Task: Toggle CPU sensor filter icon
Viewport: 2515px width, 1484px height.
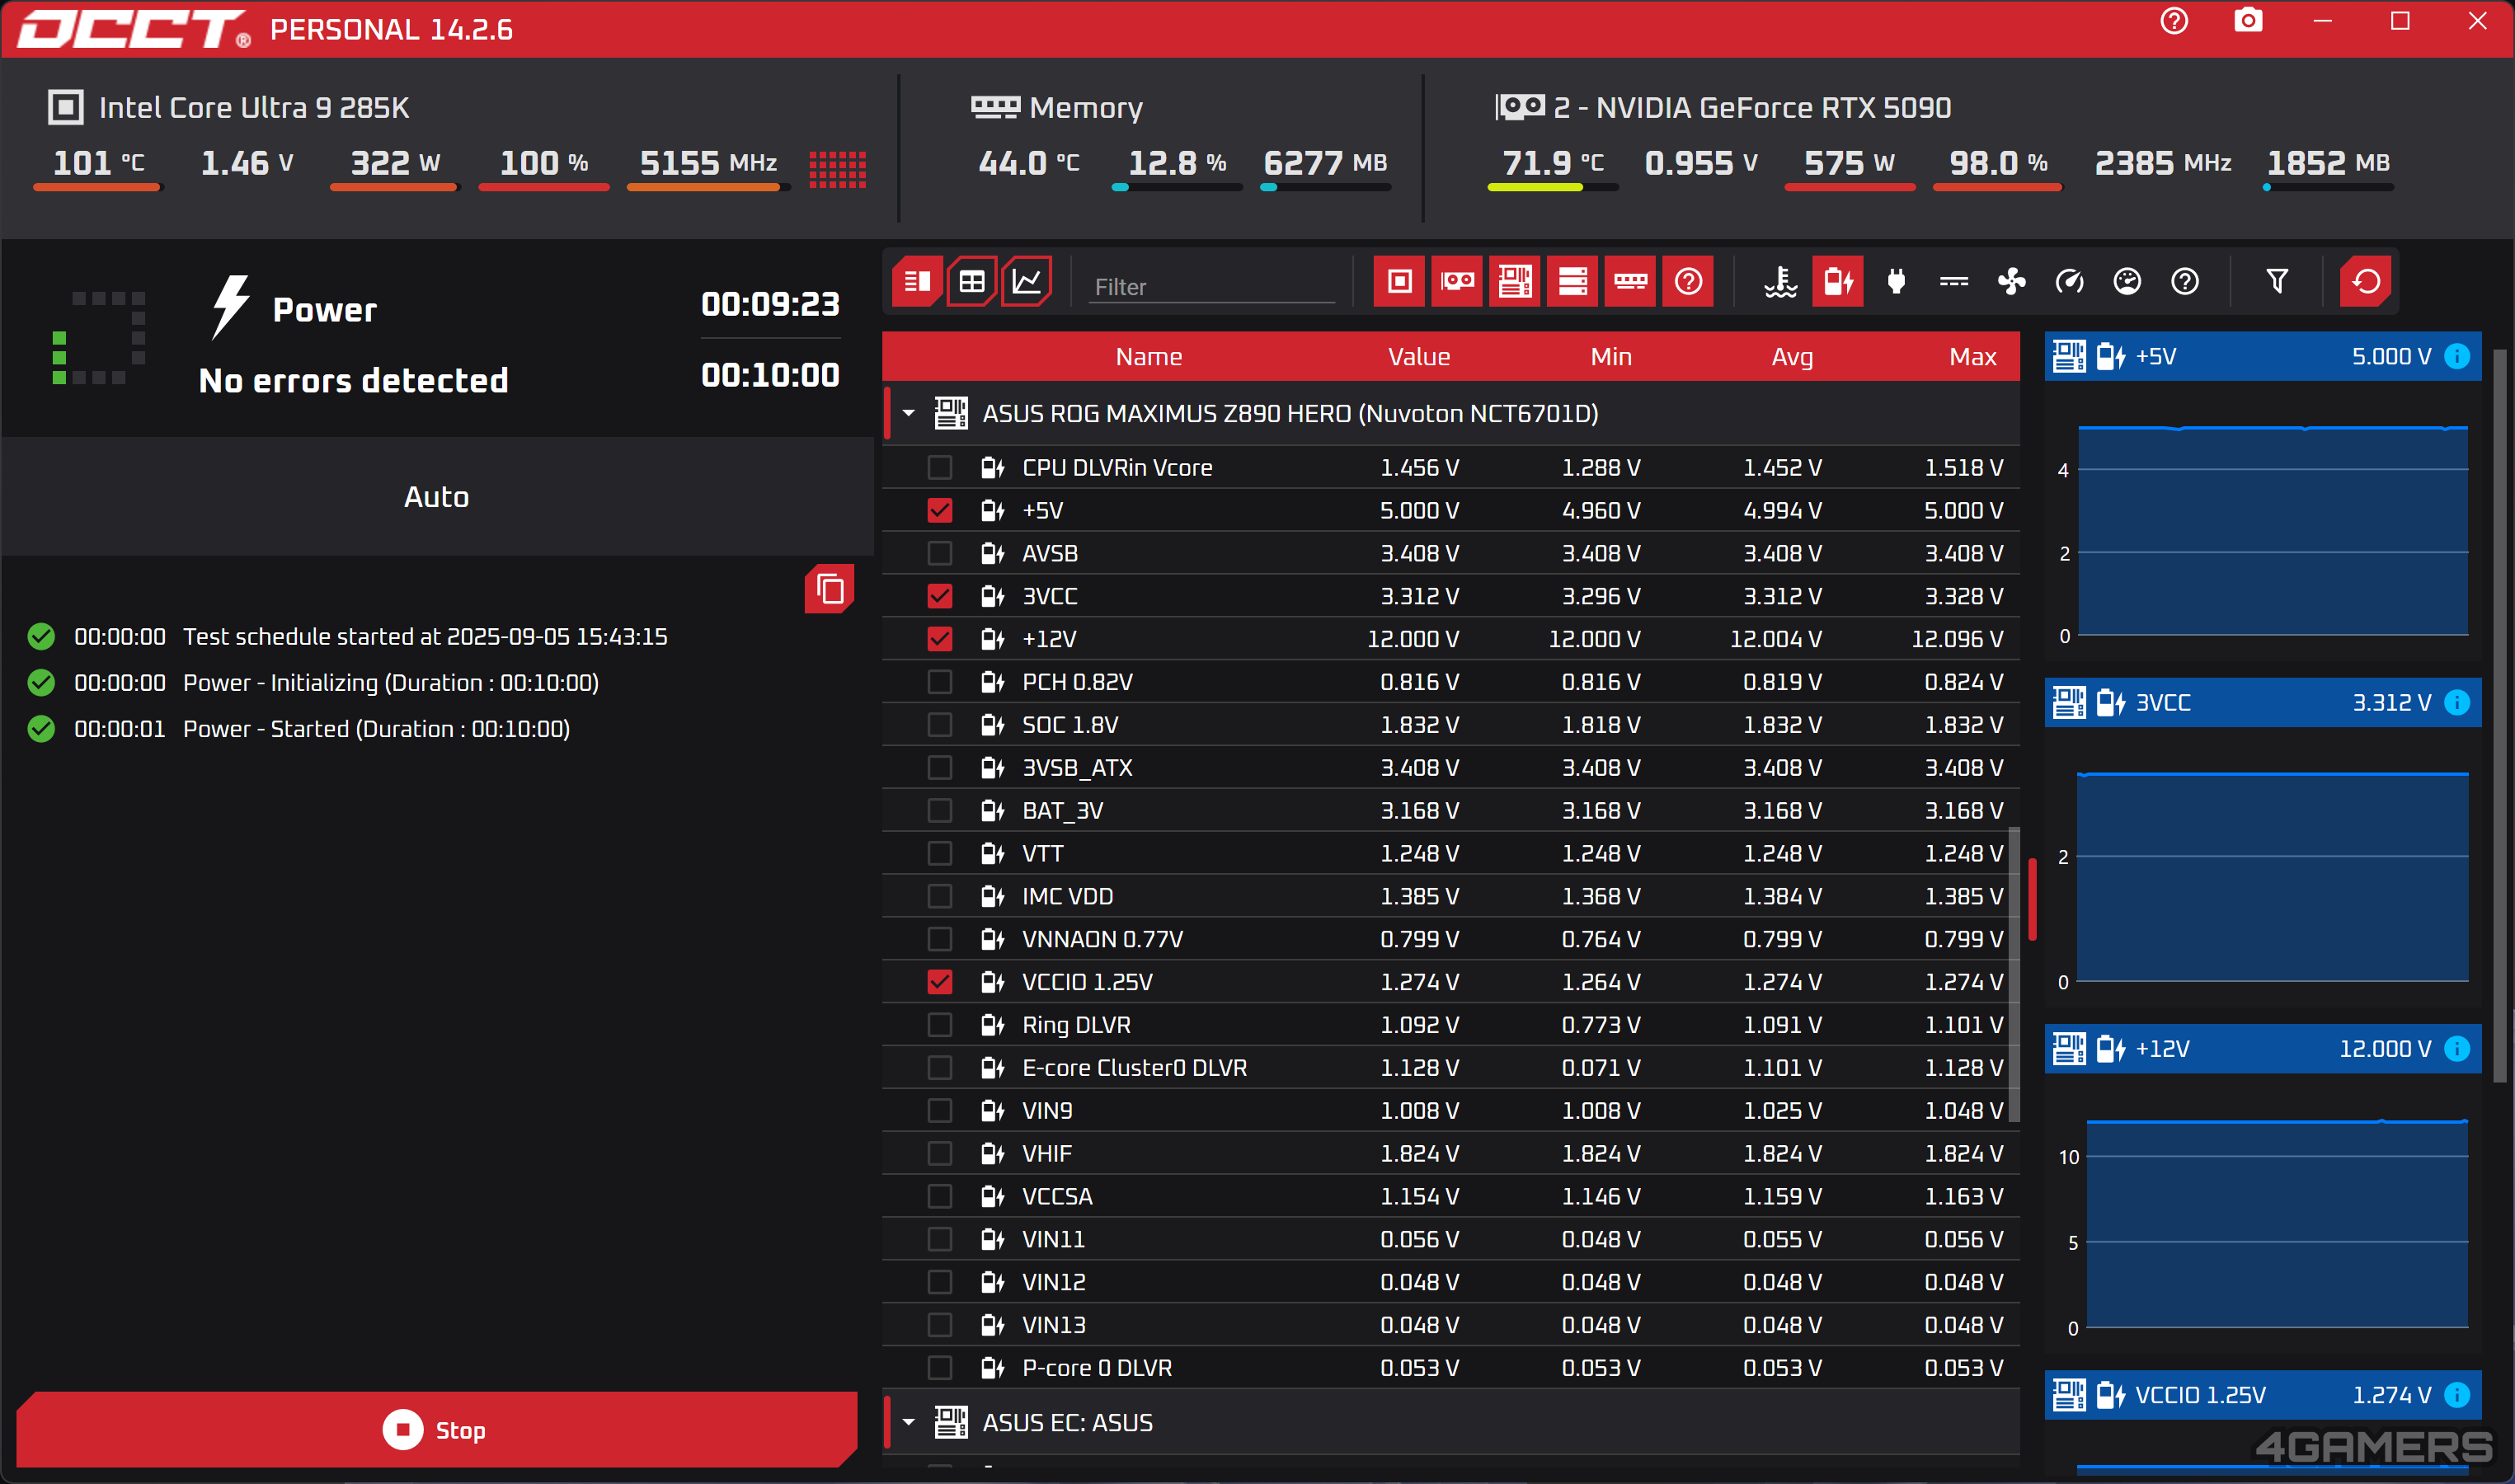Action: tap(1399, 281)
